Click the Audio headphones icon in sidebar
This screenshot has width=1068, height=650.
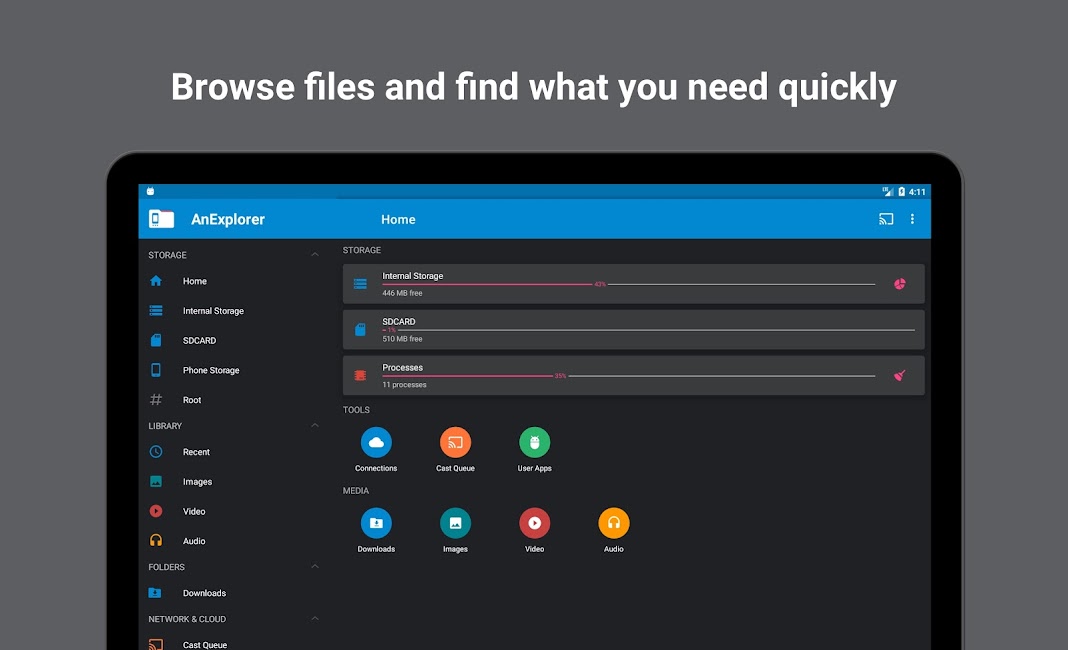point(156,541)
